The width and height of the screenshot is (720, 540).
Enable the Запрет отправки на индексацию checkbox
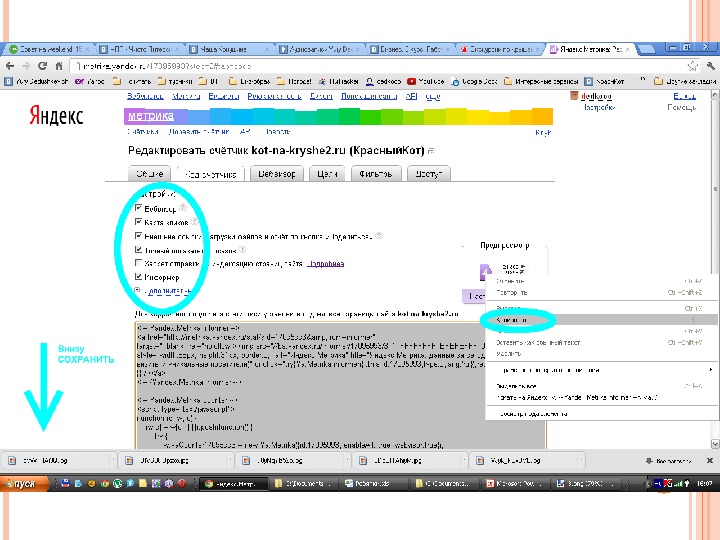138,263
